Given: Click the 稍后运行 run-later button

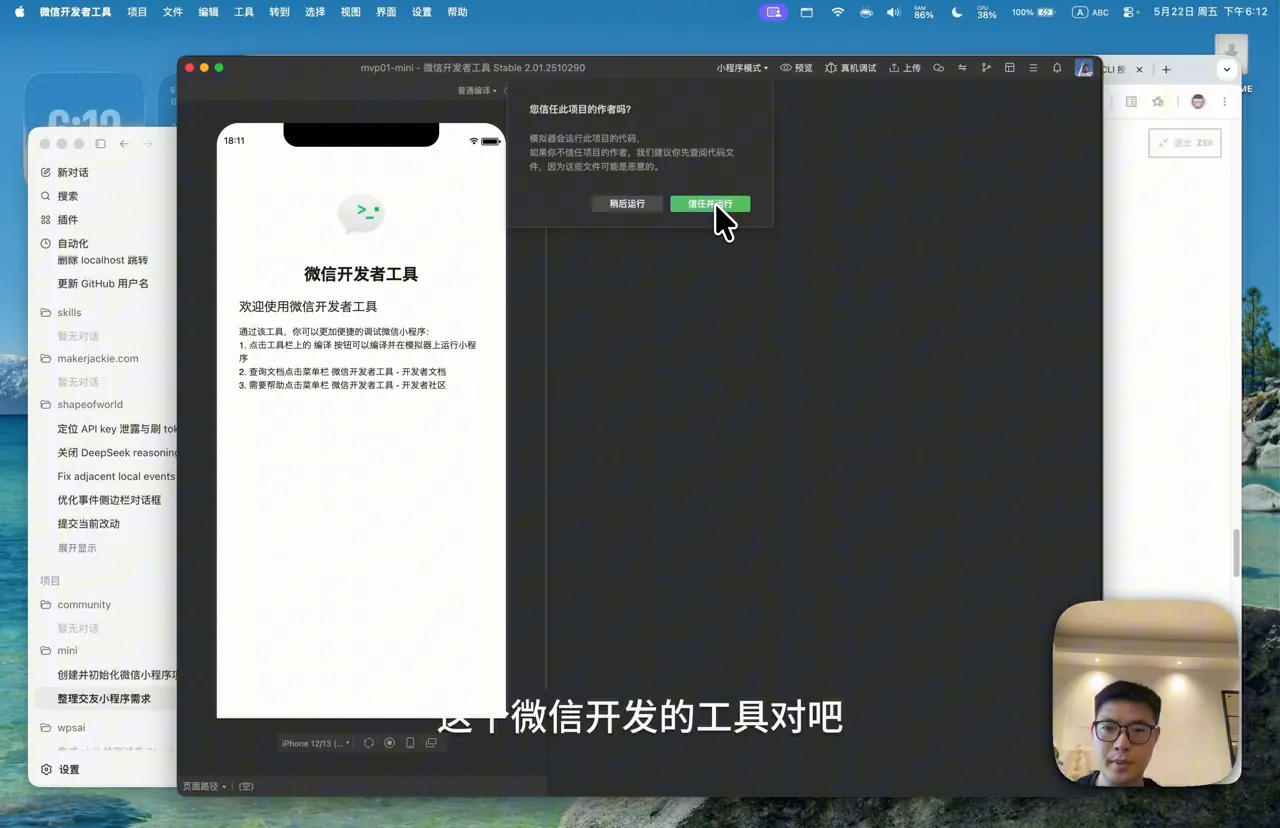Looking at the screenshot, I should (x=627, y=204).
